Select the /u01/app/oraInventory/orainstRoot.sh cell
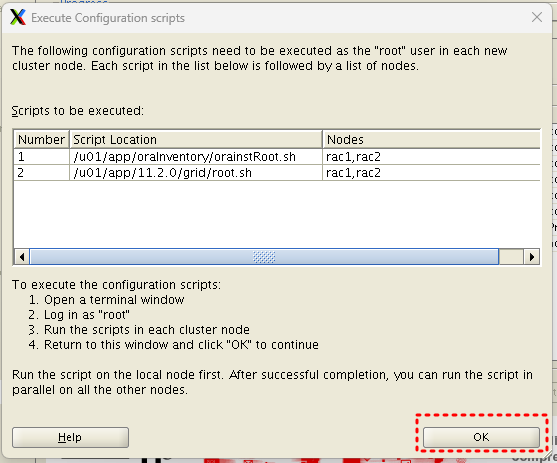The image size is (557, 463). click(x=196, y=157)
